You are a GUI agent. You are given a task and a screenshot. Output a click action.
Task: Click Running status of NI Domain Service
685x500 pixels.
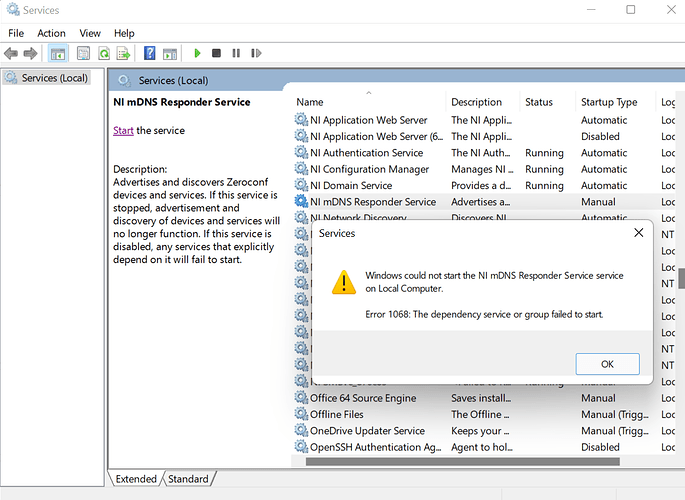coord(544,186)
